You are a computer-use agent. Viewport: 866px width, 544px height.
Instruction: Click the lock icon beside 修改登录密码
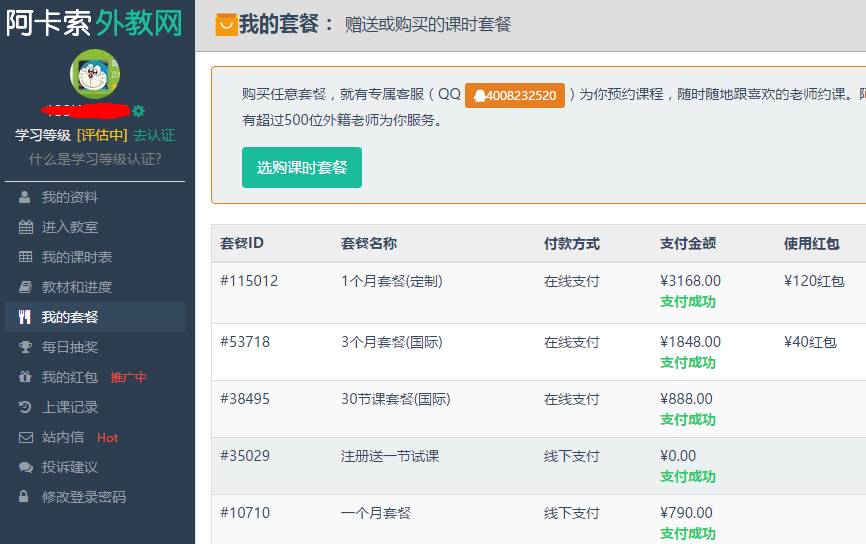(x=24, y=496)
